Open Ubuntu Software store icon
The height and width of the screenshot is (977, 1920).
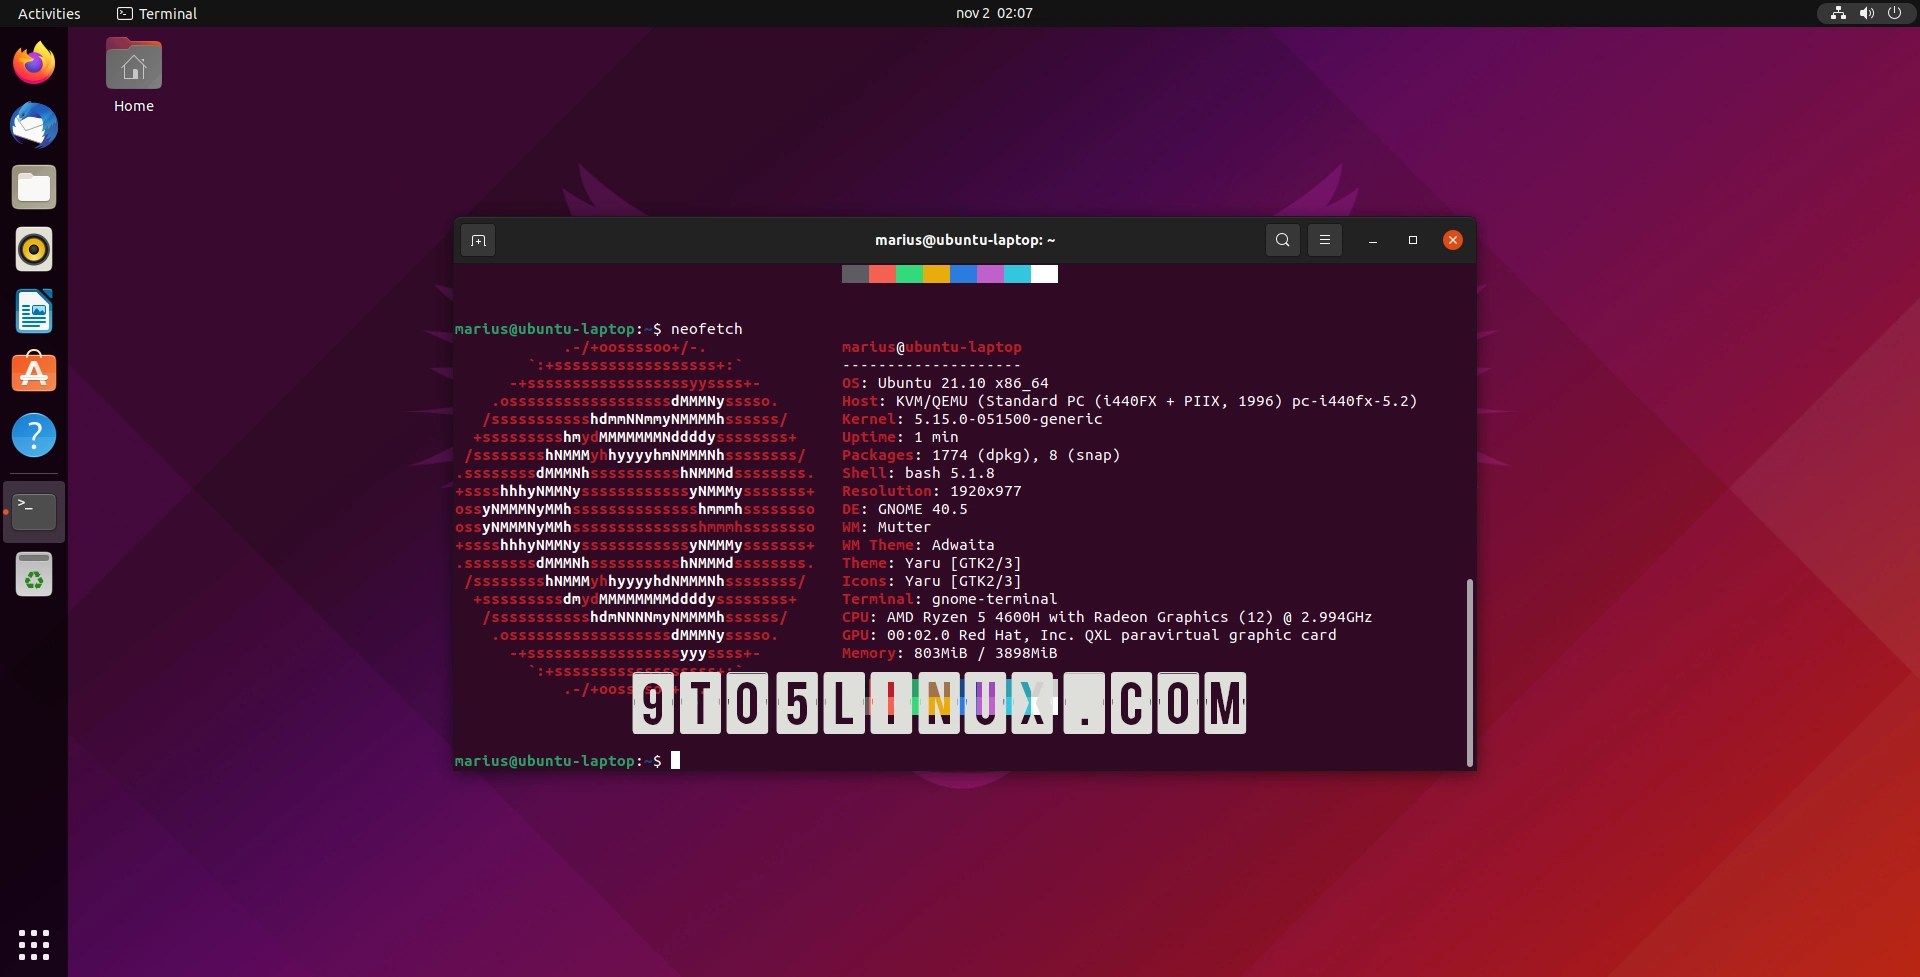click(x=34, y=372)
